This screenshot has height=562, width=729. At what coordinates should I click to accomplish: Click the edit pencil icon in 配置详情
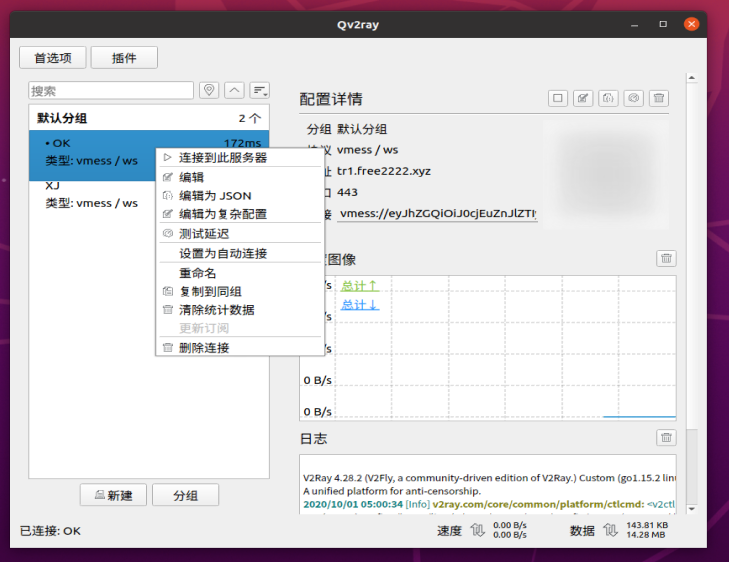coord(583,98)
